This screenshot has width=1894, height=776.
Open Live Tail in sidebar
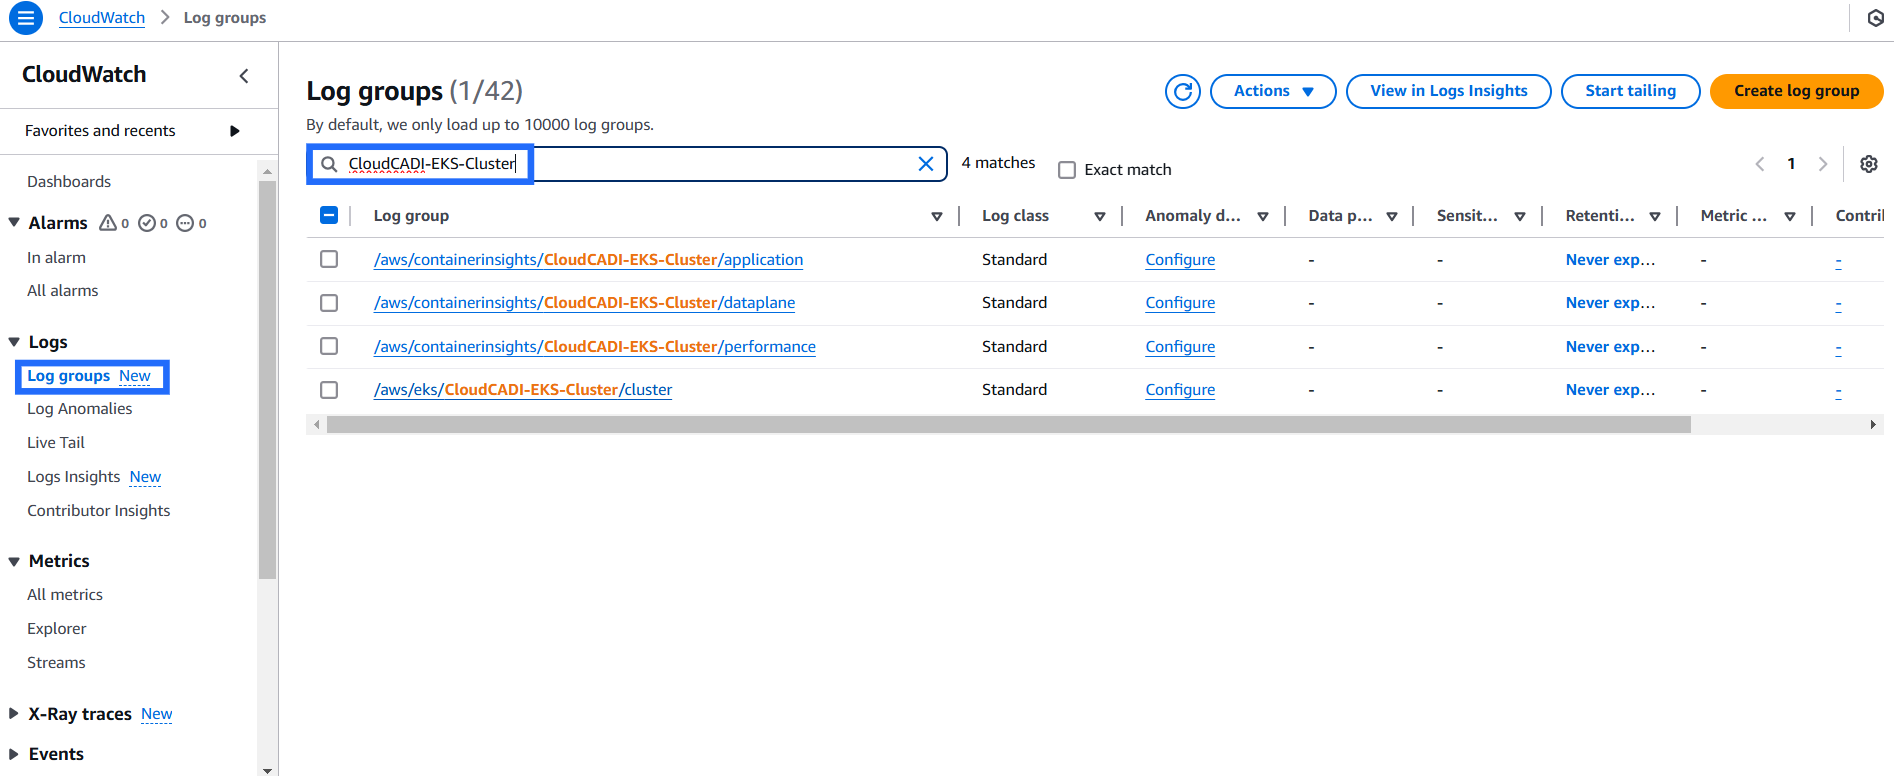[56, 443]
